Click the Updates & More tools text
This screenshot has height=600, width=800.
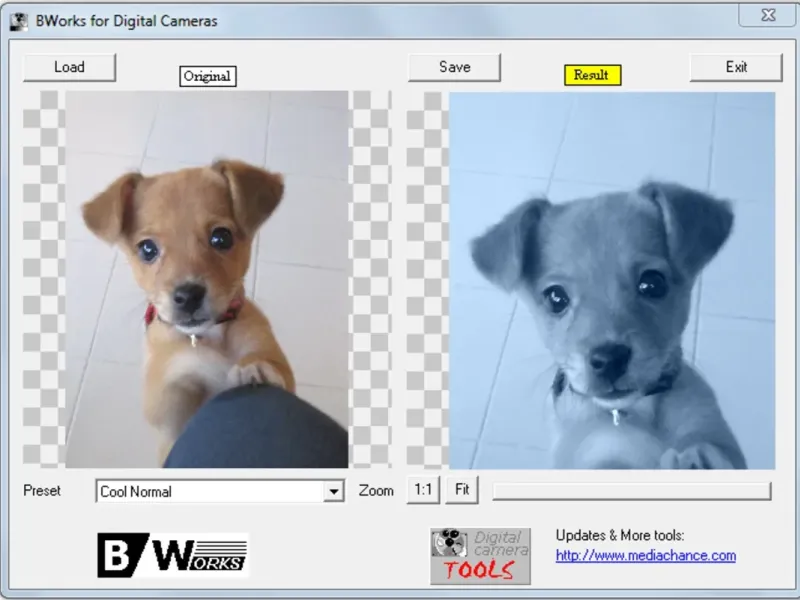pyautogui.click(x=620, y=535)
